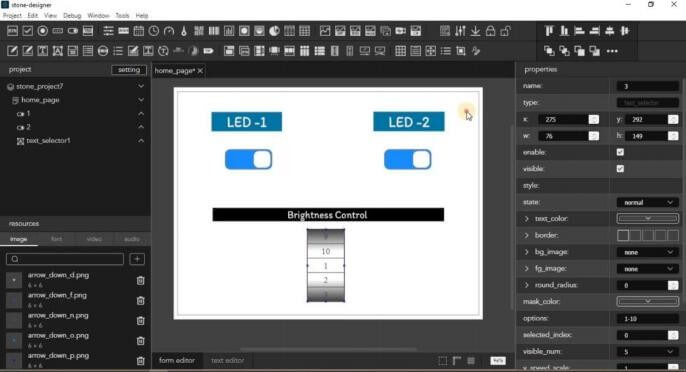Viewport: 686px width, 372px height.
Task: Switch to the text editor tab
Action: 228,360
